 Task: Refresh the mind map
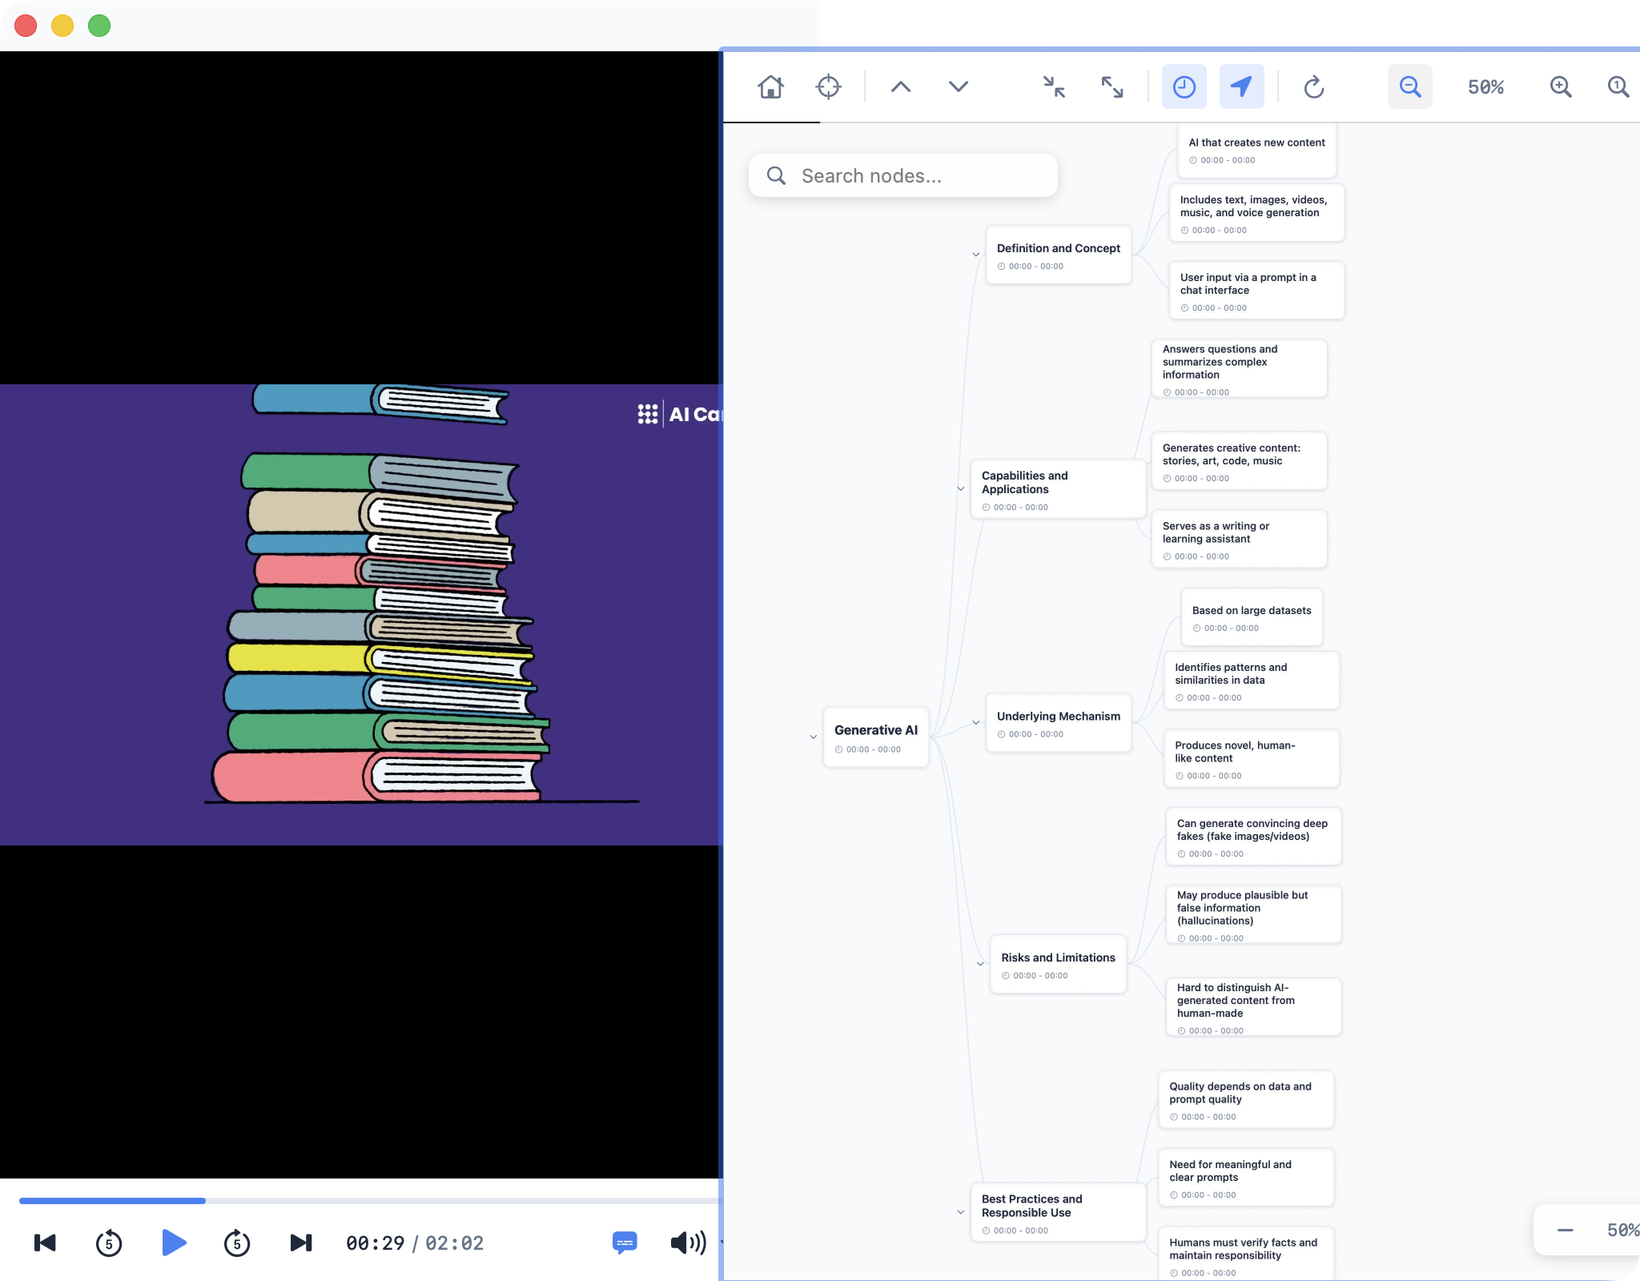pyautogui.click(x=1314, y=87)
